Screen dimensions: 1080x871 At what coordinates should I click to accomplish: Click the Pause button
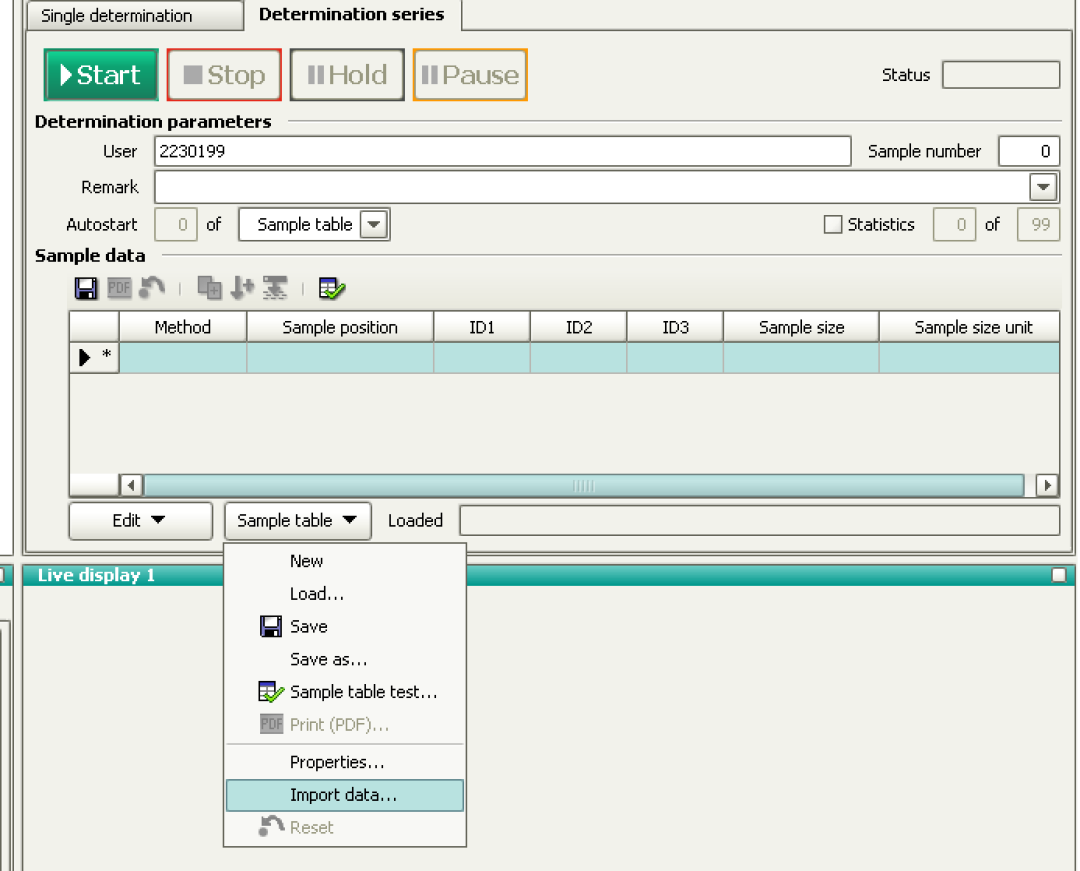coord(470,75)
